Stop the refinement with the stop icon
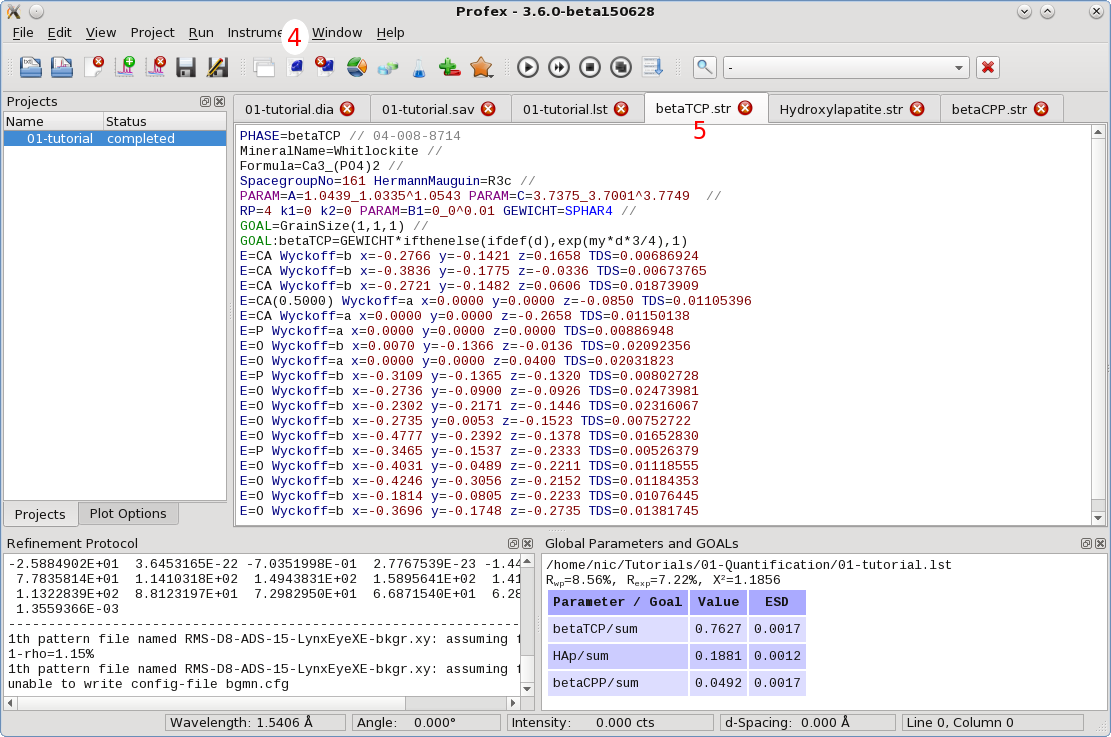This screenshot has height=737, width=1111. point(590,67)
